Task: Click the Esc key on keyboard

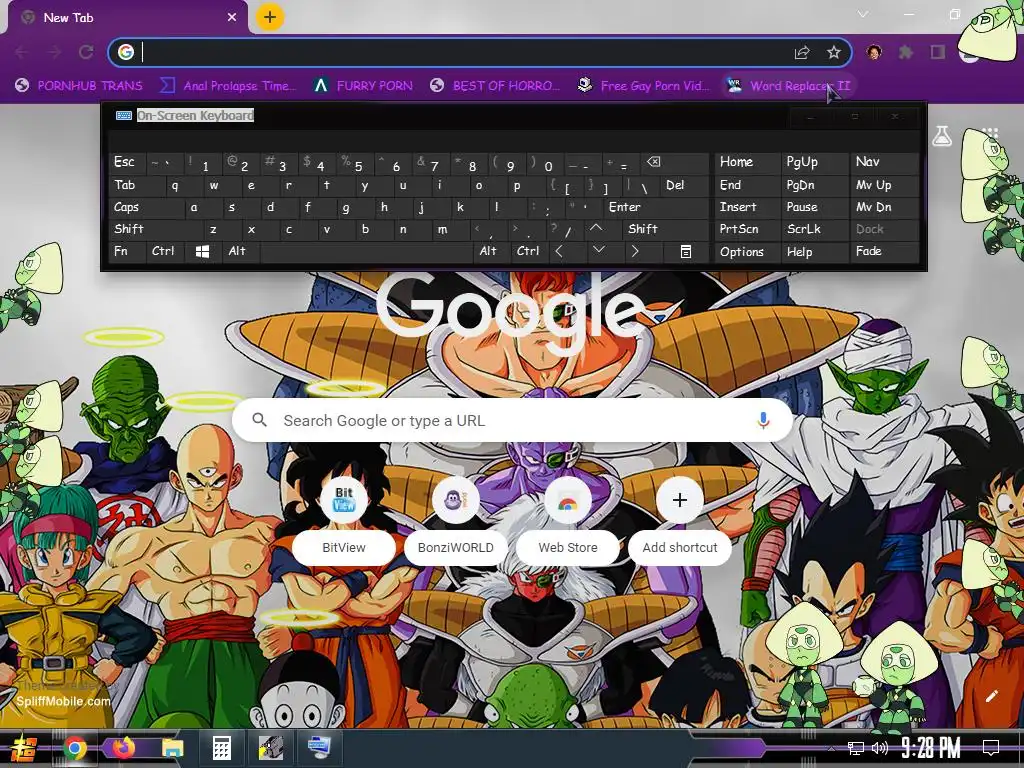Action: [x=128, y=162]
